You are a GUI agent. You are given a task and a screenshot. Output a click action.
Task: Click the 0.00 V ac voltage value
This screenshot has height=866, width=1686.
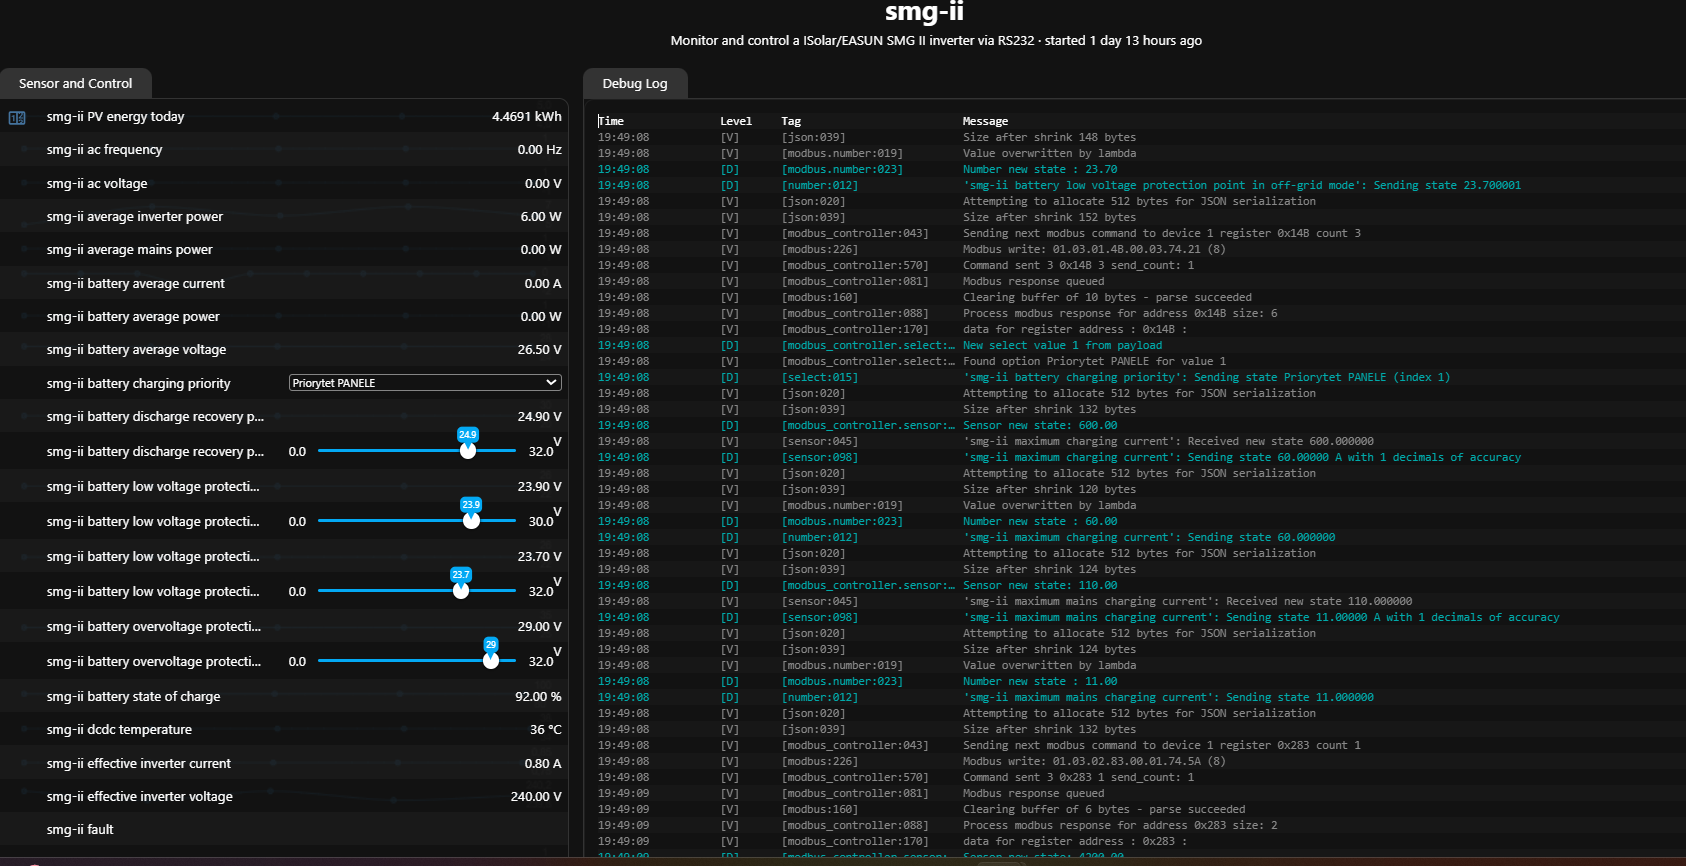click(543, 184)
